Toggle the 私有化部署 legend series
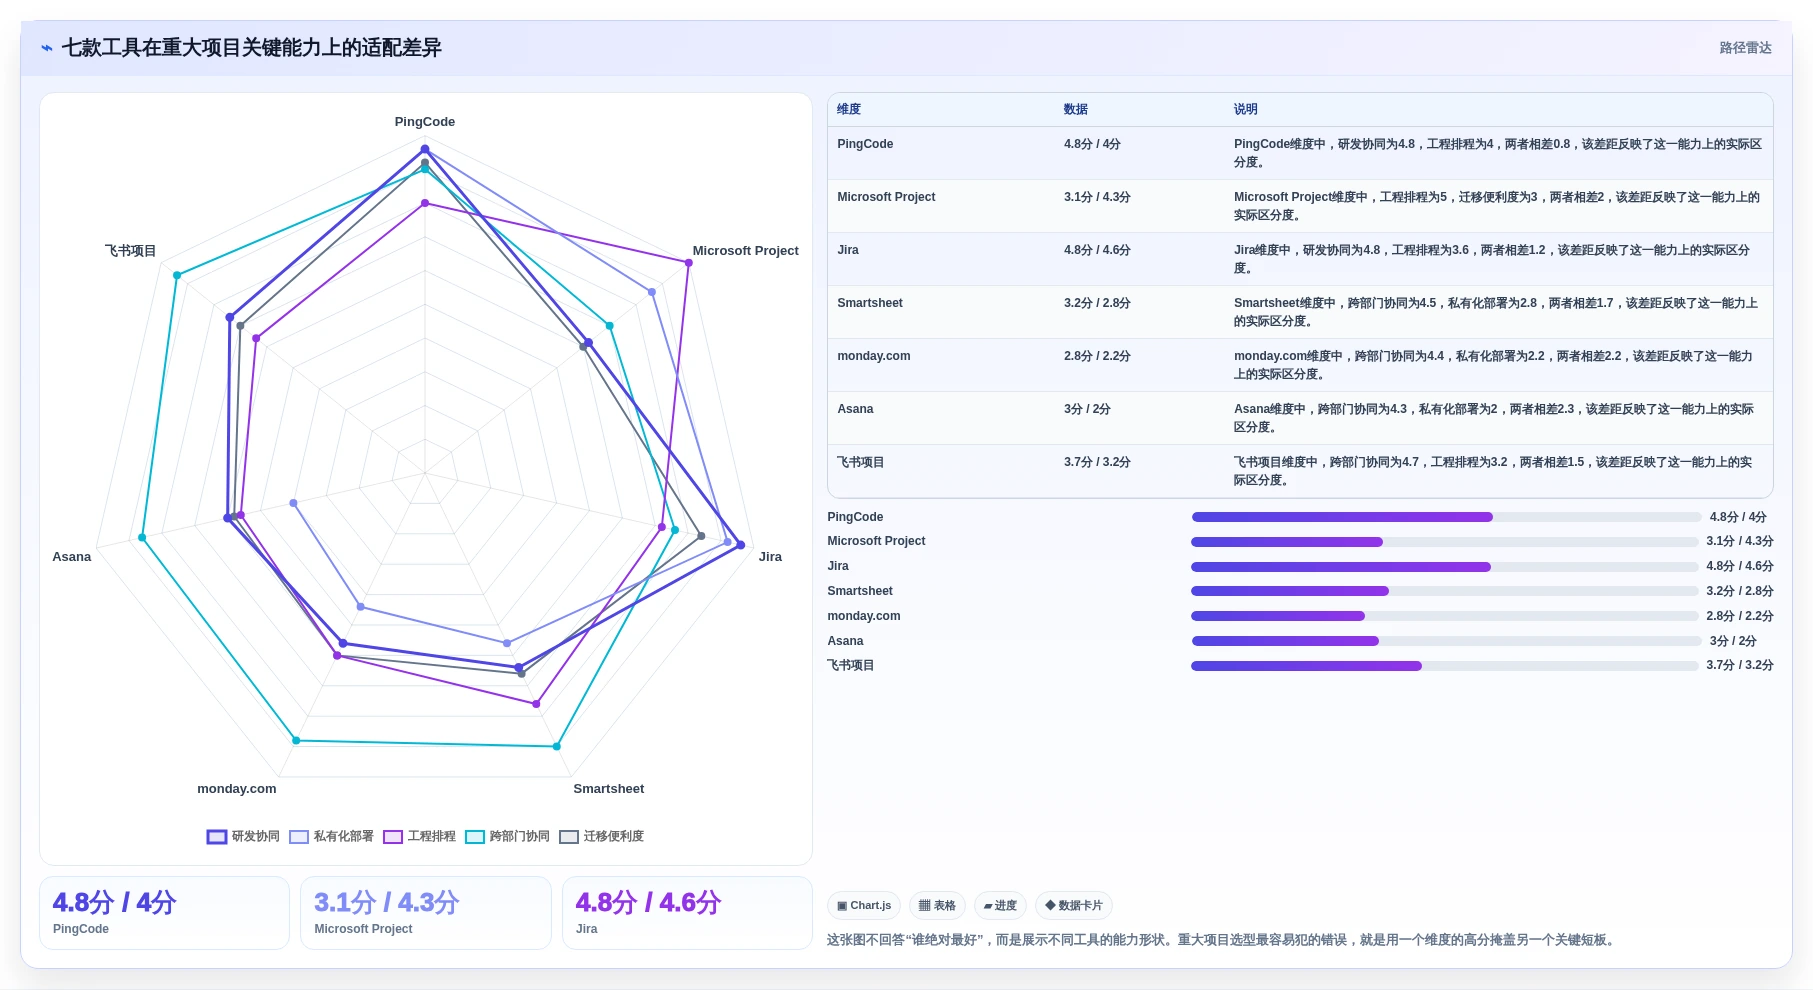This screenshot has height=990, width=1813. point(331,837)
